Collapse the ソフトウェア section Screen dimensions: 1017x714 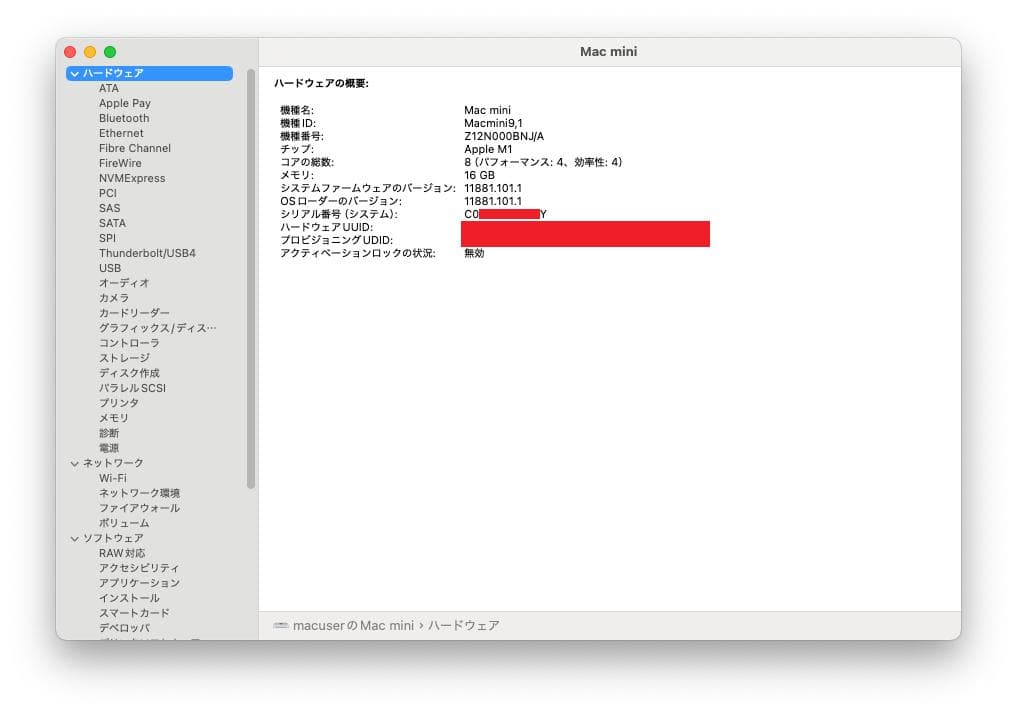point(75,537)
